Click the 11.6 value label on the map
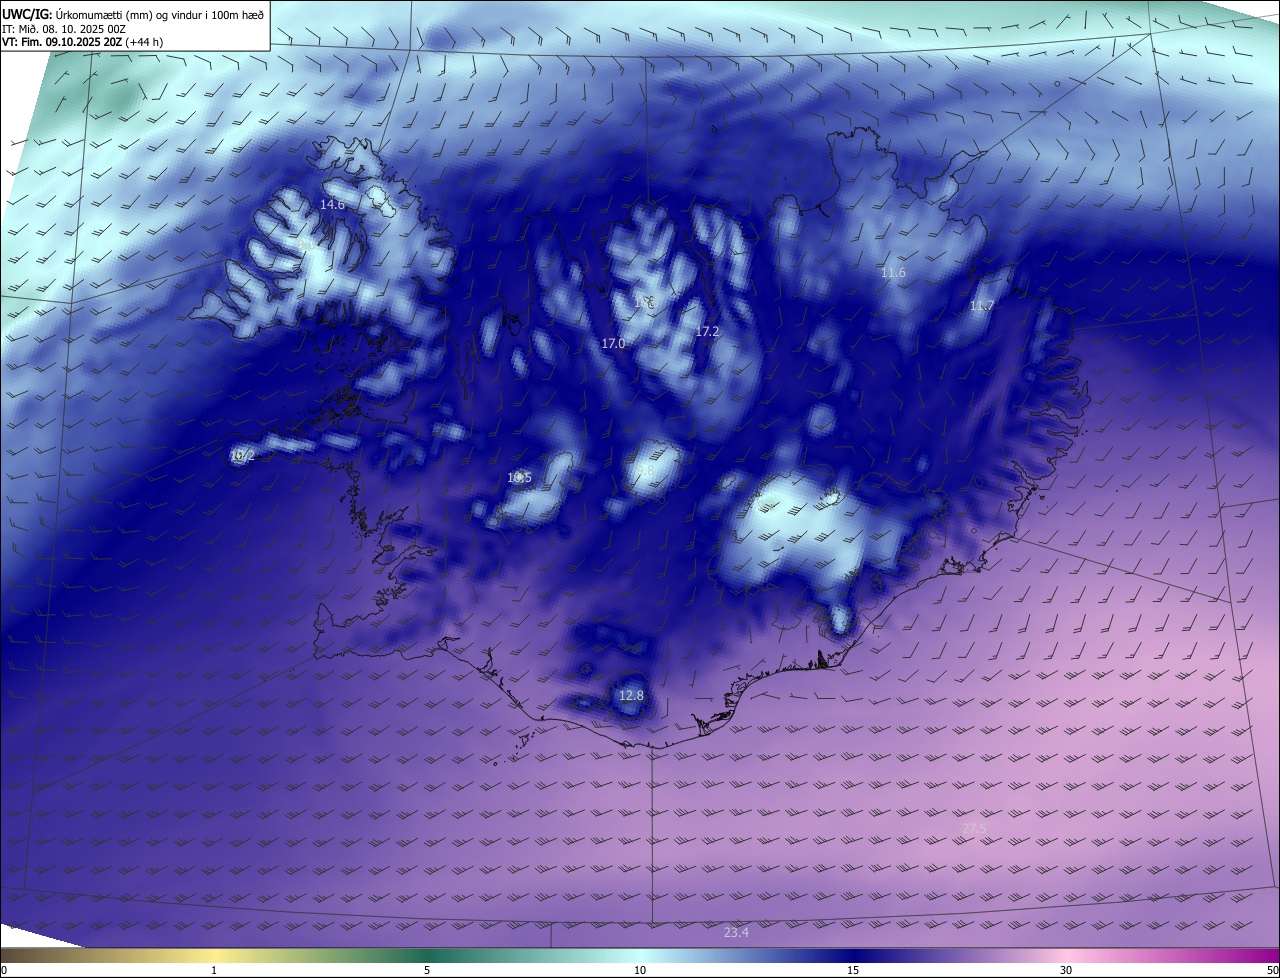This screenshot has height=978, width=1280. (893, 273)
